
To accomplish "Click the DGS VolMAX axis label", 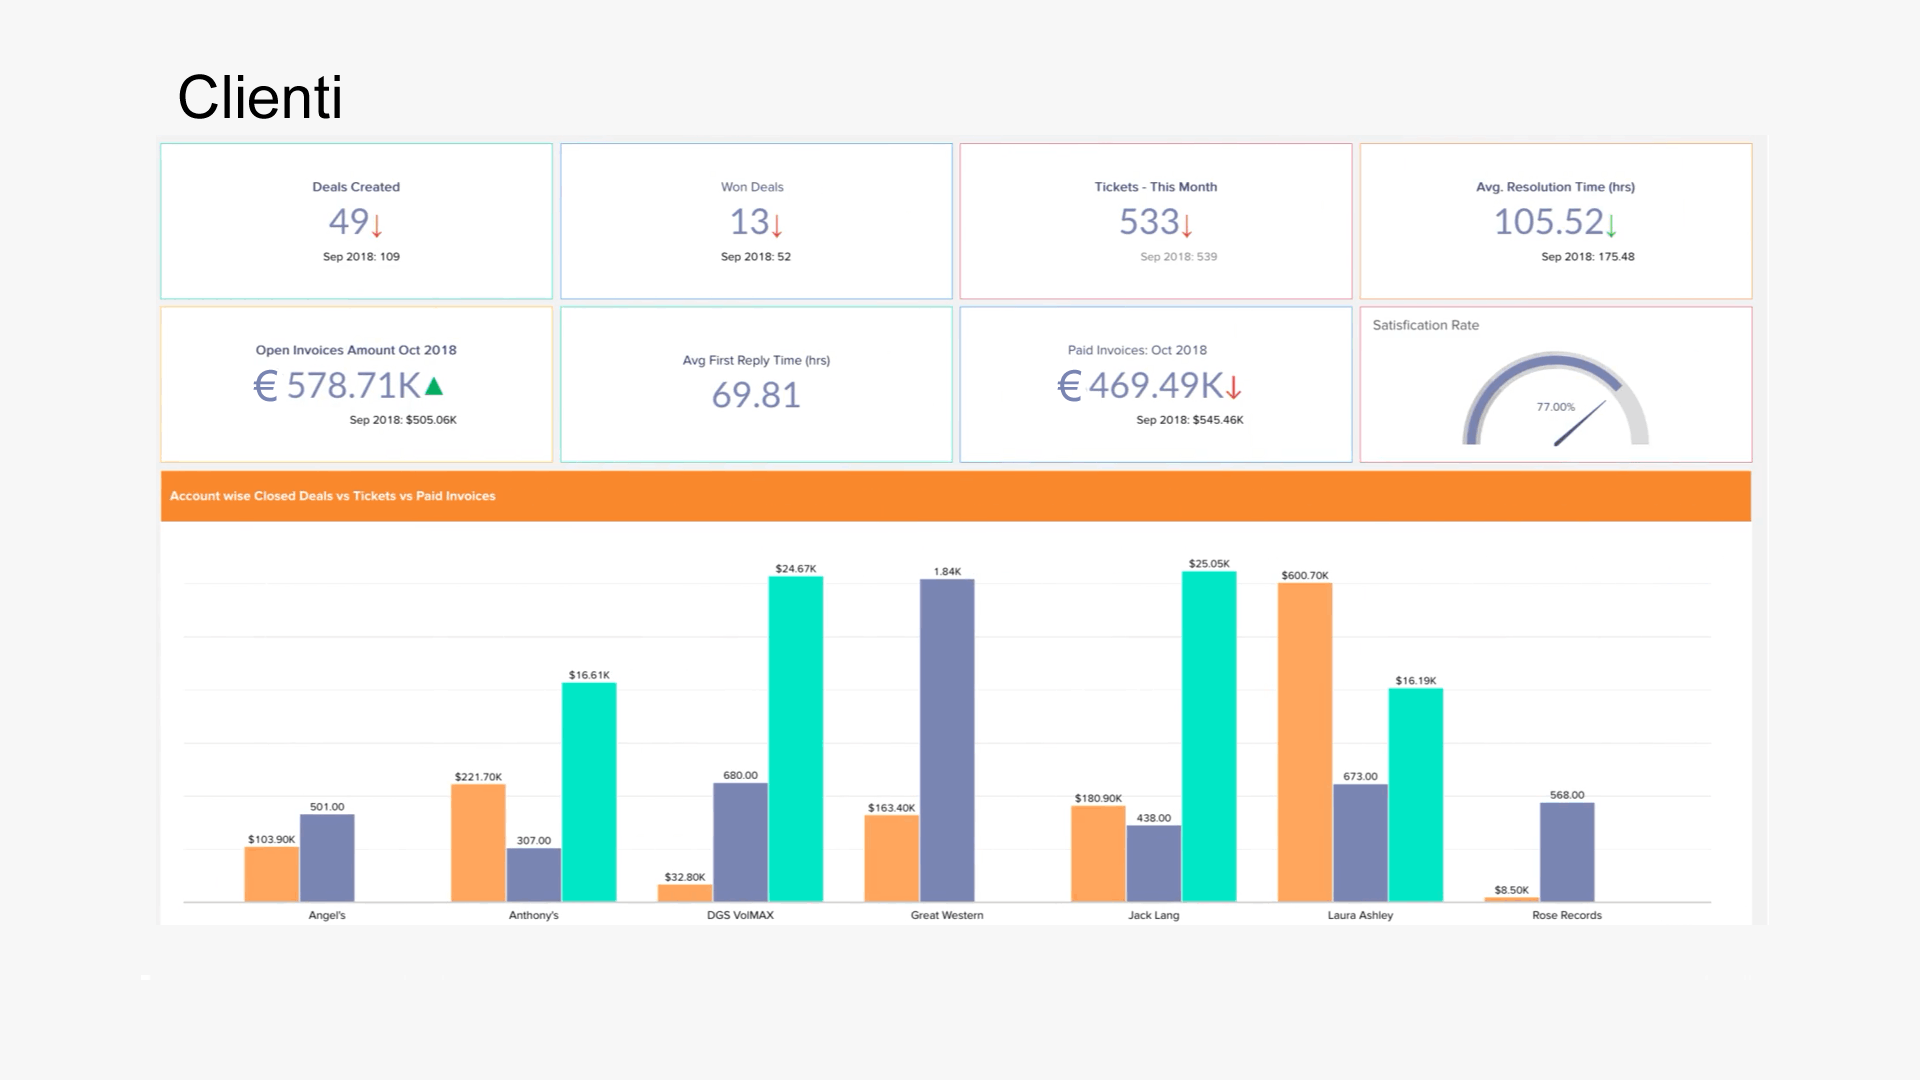I will tap(740, 915).
